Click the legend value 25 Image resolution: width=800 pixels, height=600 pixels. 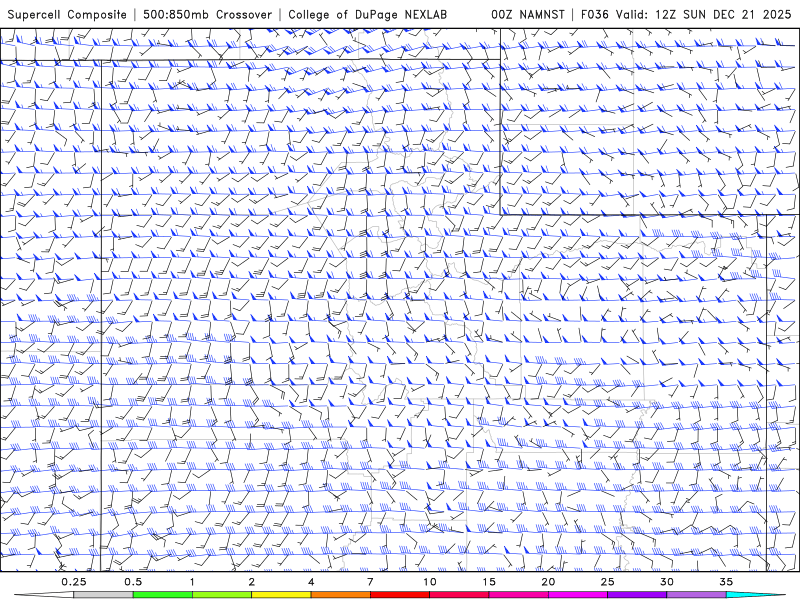click(607, 582)
